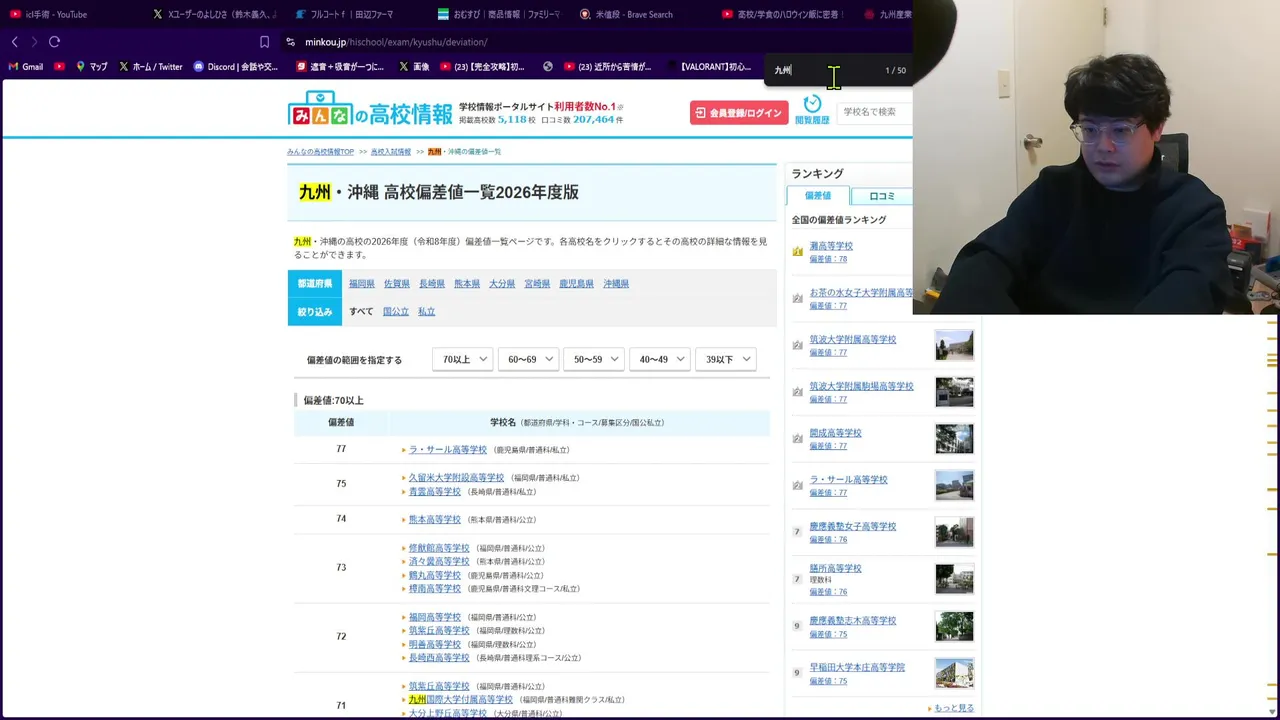Open 慶應義塾女子高等学校 in the ranking

[x=853, y=526]
